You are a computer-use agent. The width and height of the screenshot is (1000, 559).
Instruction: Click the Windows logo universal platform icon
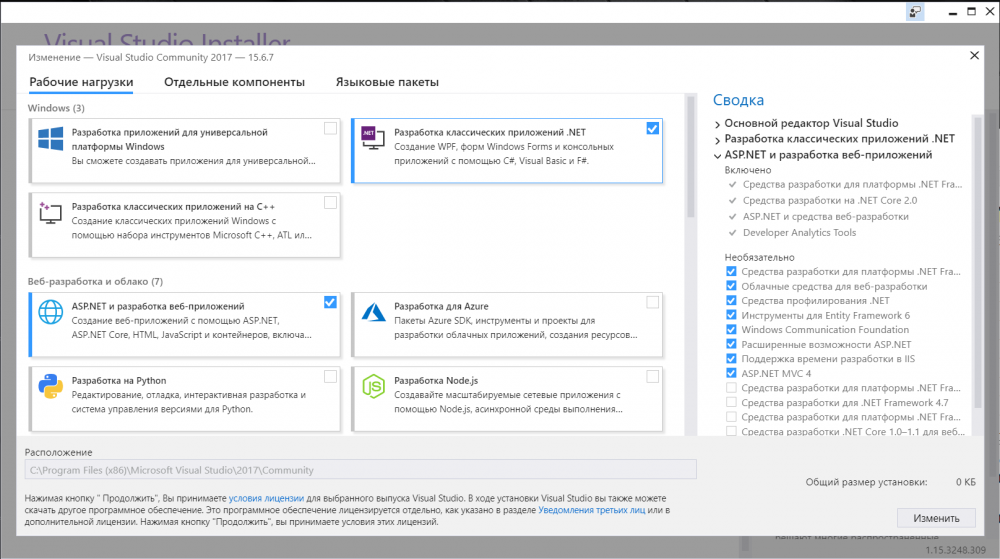(x=50, y=138)
